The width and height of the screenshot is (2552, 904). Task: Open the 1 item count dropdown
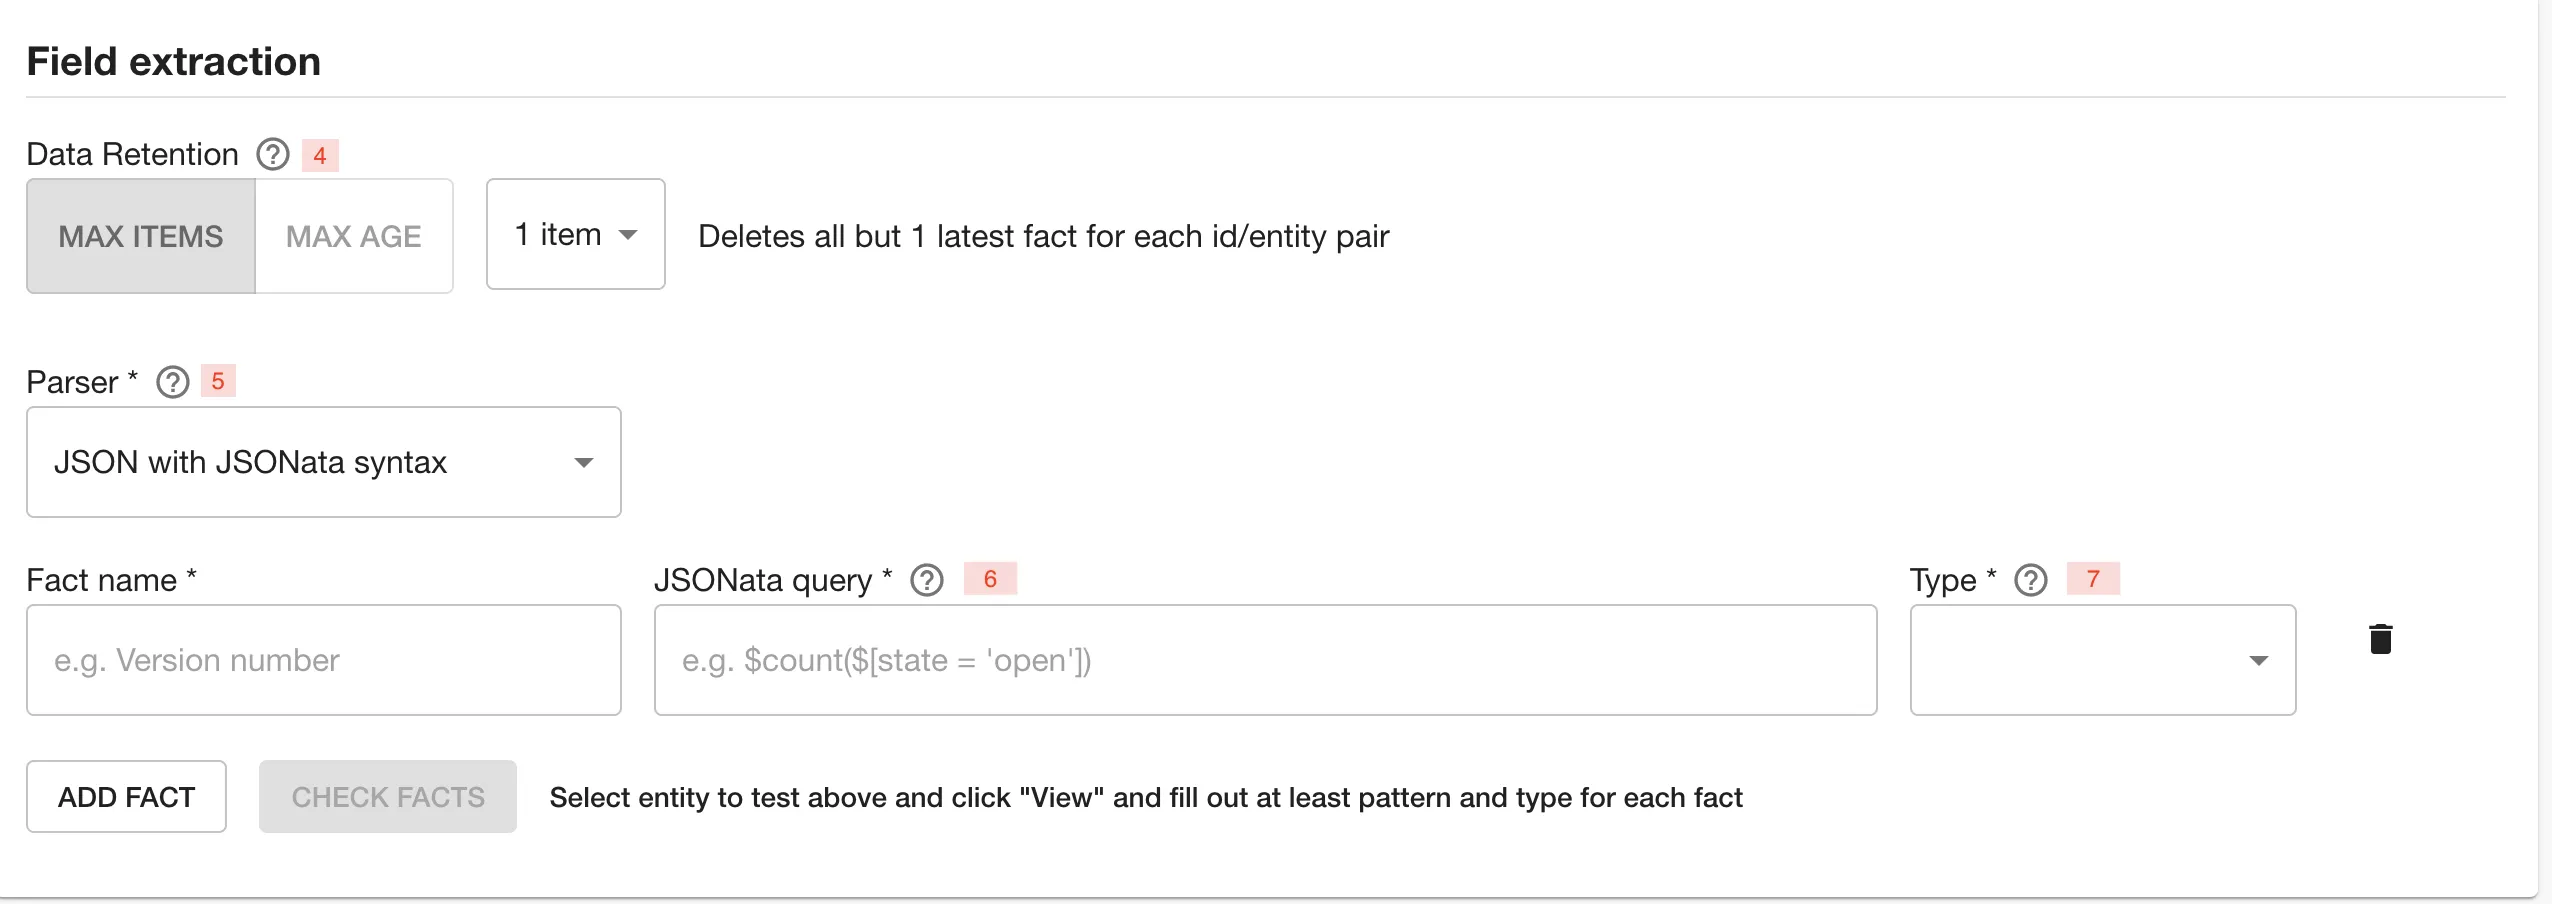(575, 235)
